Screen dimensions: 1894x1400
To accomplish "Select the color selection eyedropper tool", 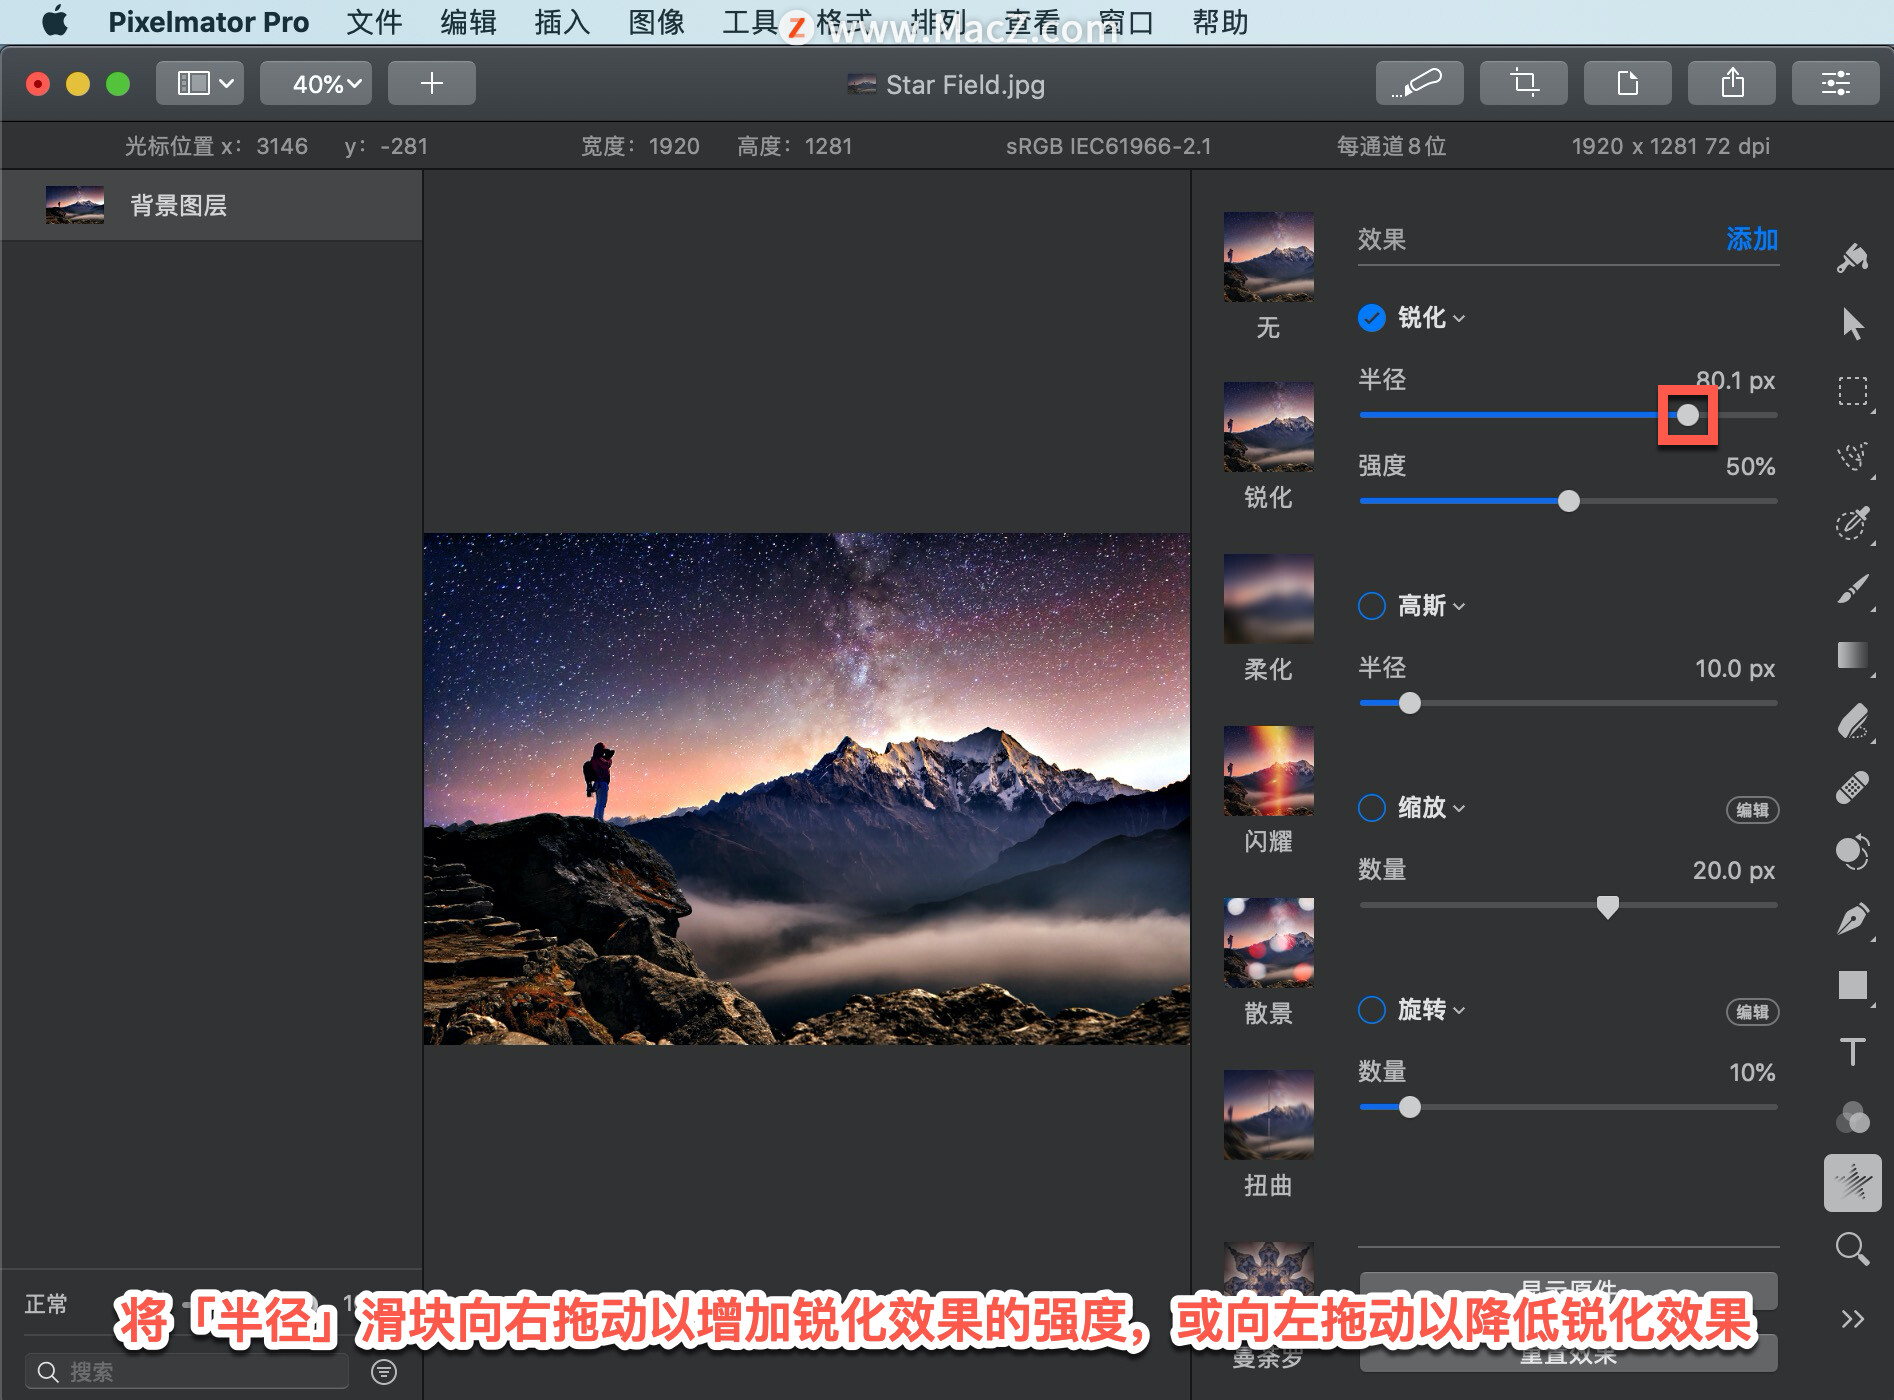I will [1852, 523].
